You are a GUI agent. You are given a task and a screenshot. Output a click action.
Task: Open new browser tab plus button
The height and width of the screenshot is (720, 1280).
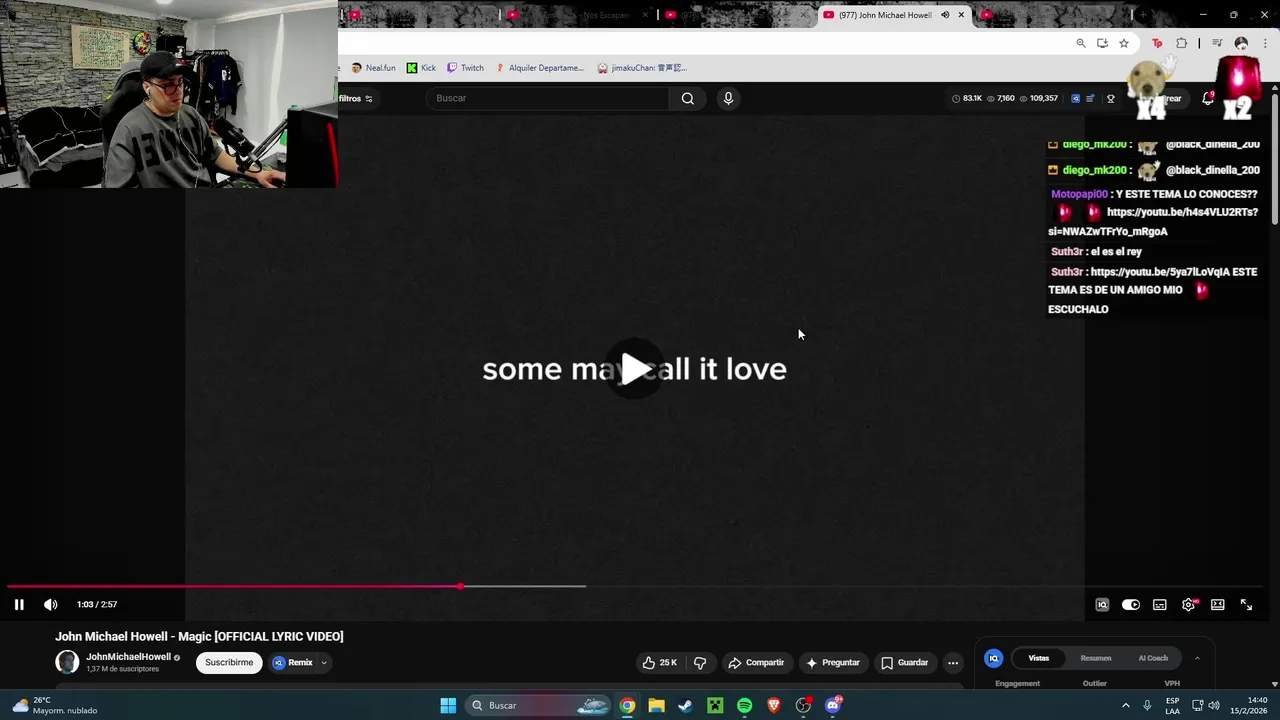coord(1143,15)
